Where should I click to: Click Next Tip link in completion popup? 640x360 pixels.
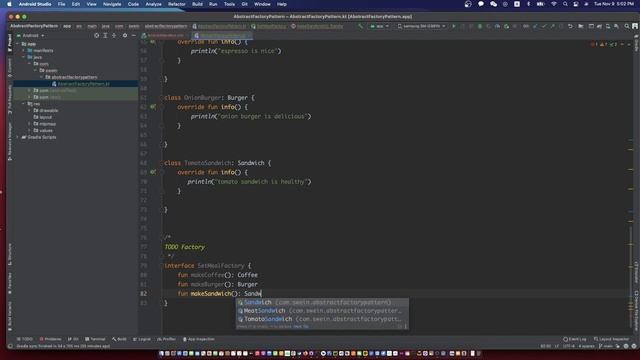pyautogui.click(x=301, y=327)
